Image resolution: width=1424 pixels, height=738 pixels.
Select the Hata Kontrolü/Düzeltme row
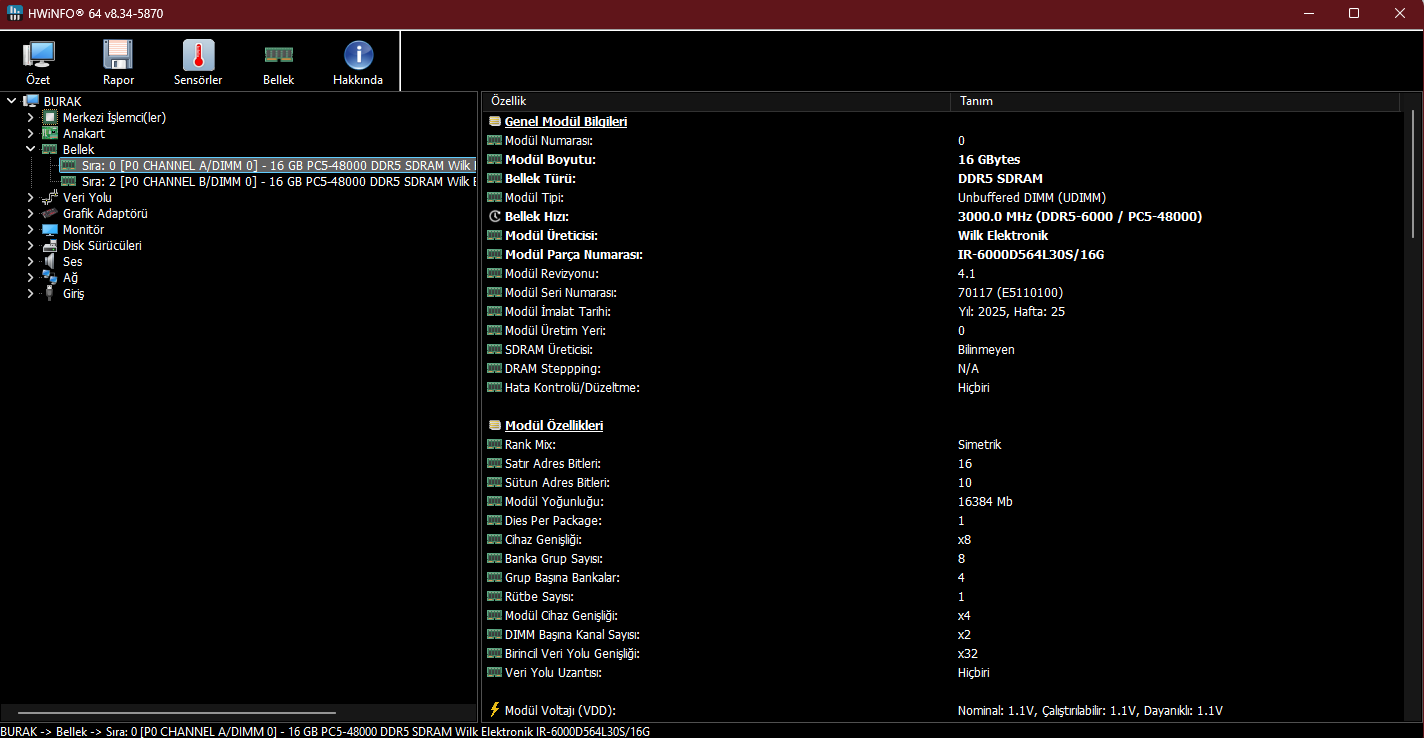[x=943, y=387]
